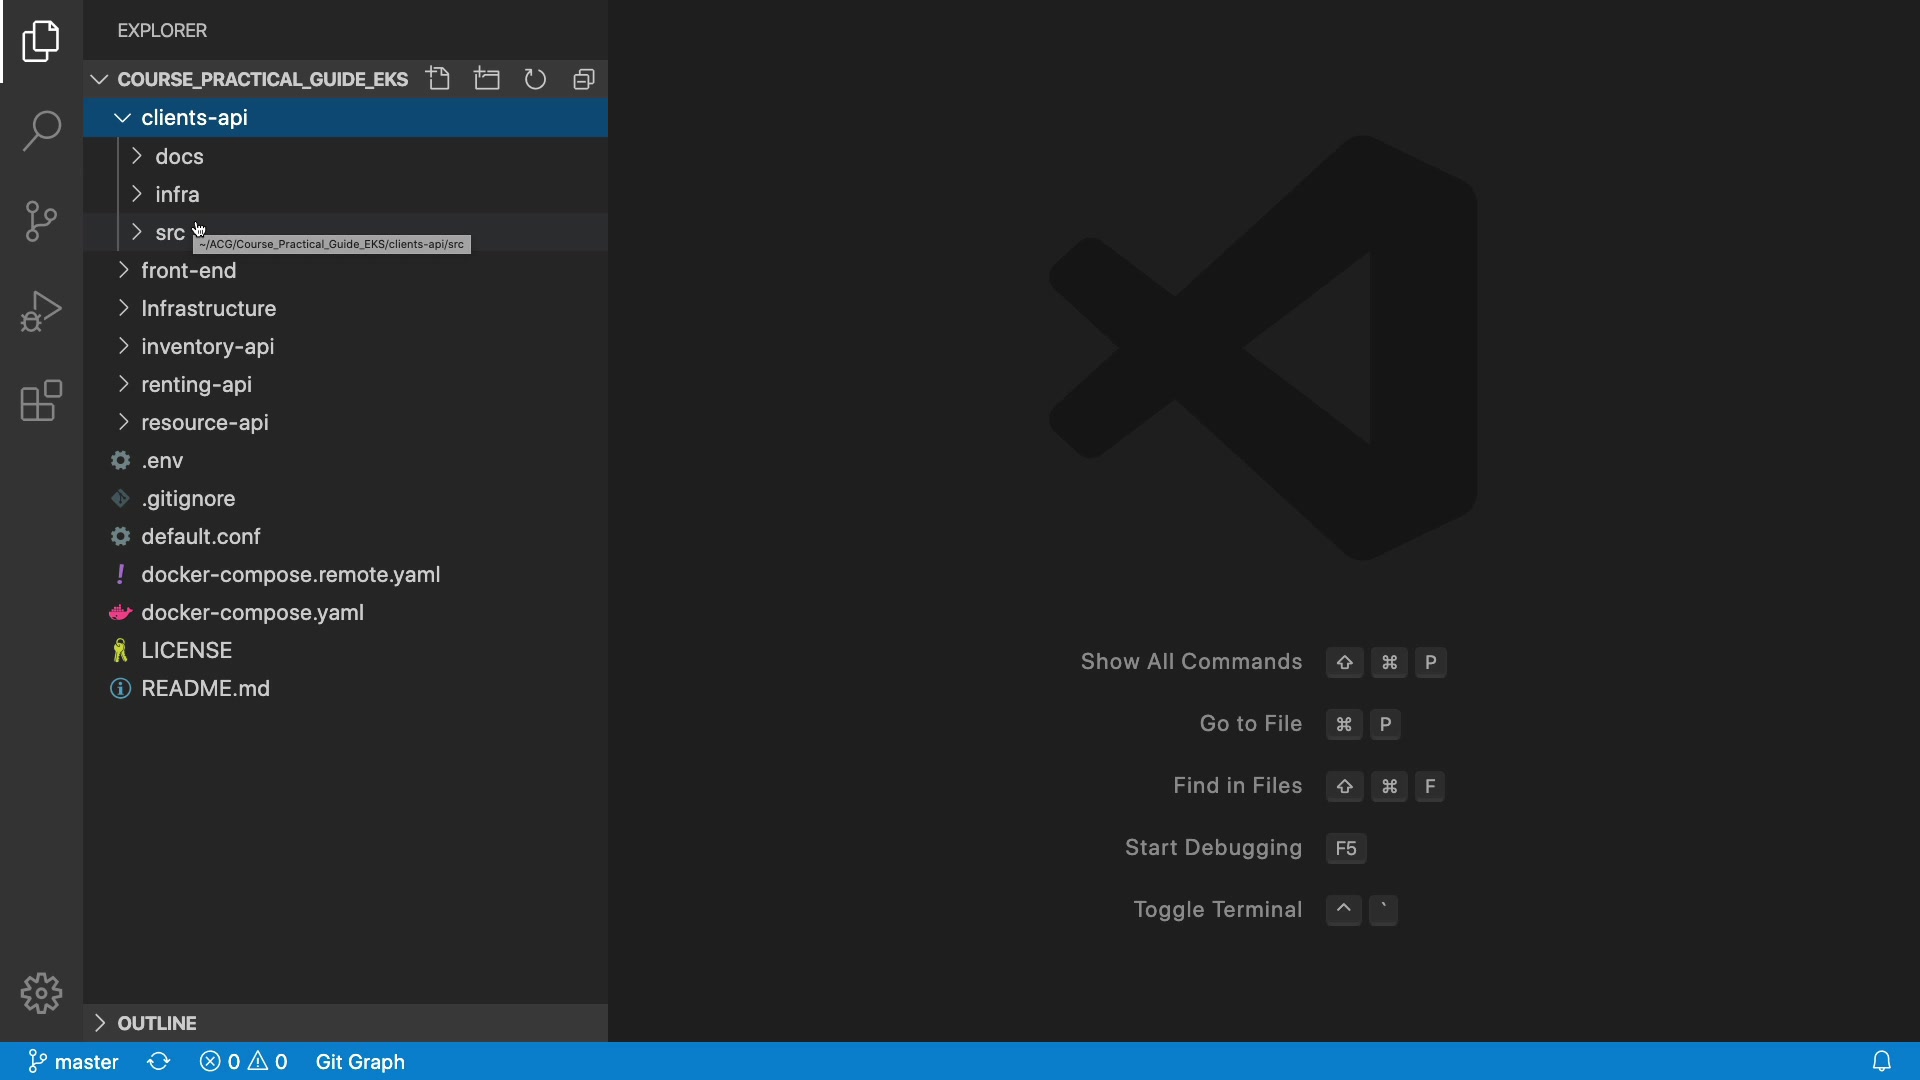The image size is (1920, 1080).
Task: Click the New File icon in explorer header
Action: point(438,79)
